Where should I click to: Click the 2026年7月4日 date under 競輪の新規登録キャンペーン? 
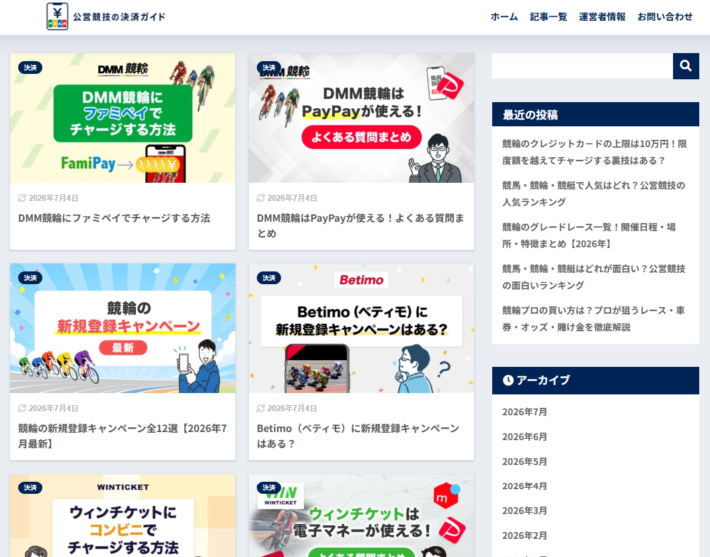(x=53, y=408)
